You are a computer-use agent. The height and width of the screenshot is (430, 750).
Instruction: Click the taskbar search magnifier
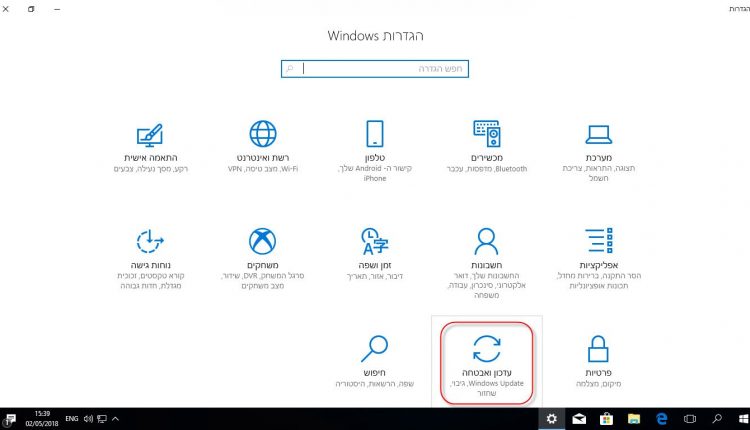pyautogui.click(x=717, y=419)
